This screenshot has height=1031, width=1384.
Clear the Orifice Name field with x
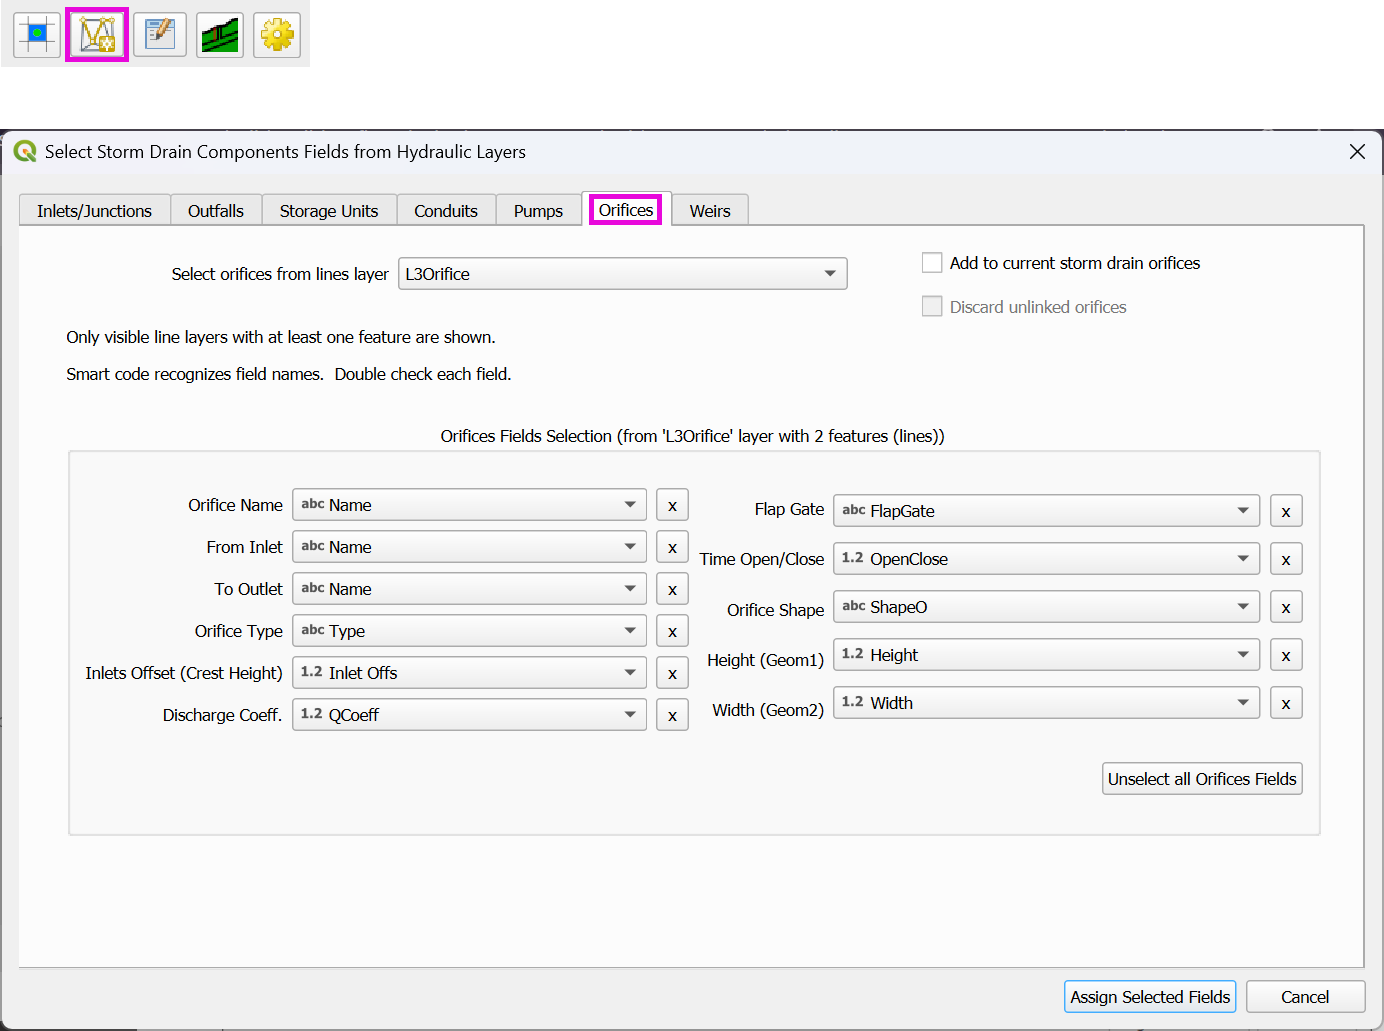tap(672, 506)
